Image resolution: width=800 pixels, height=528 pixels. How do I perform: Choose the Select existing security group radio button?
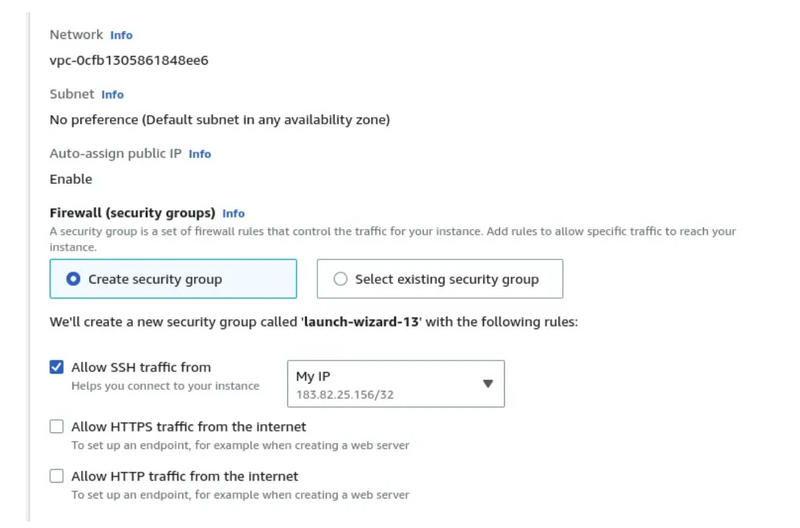[340, 279]
